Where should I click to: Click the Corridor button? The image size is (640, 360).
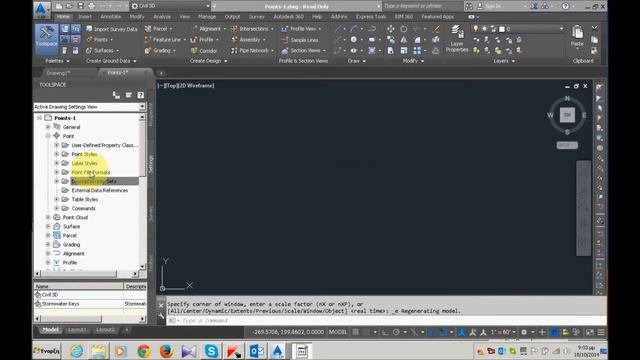tap(204, 51)
